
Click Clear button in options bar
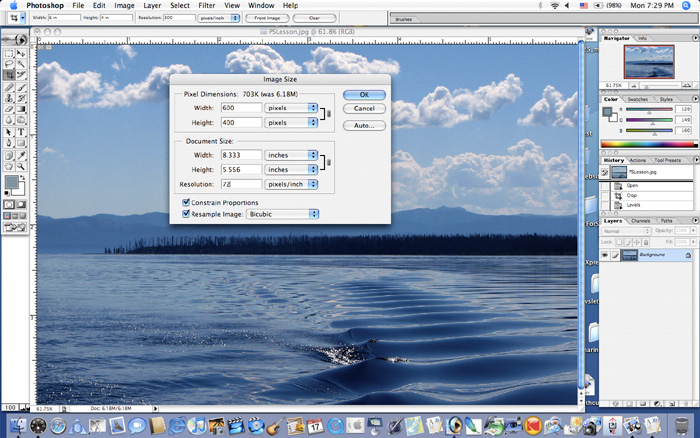pyautogui.click(x=314, y=18)
